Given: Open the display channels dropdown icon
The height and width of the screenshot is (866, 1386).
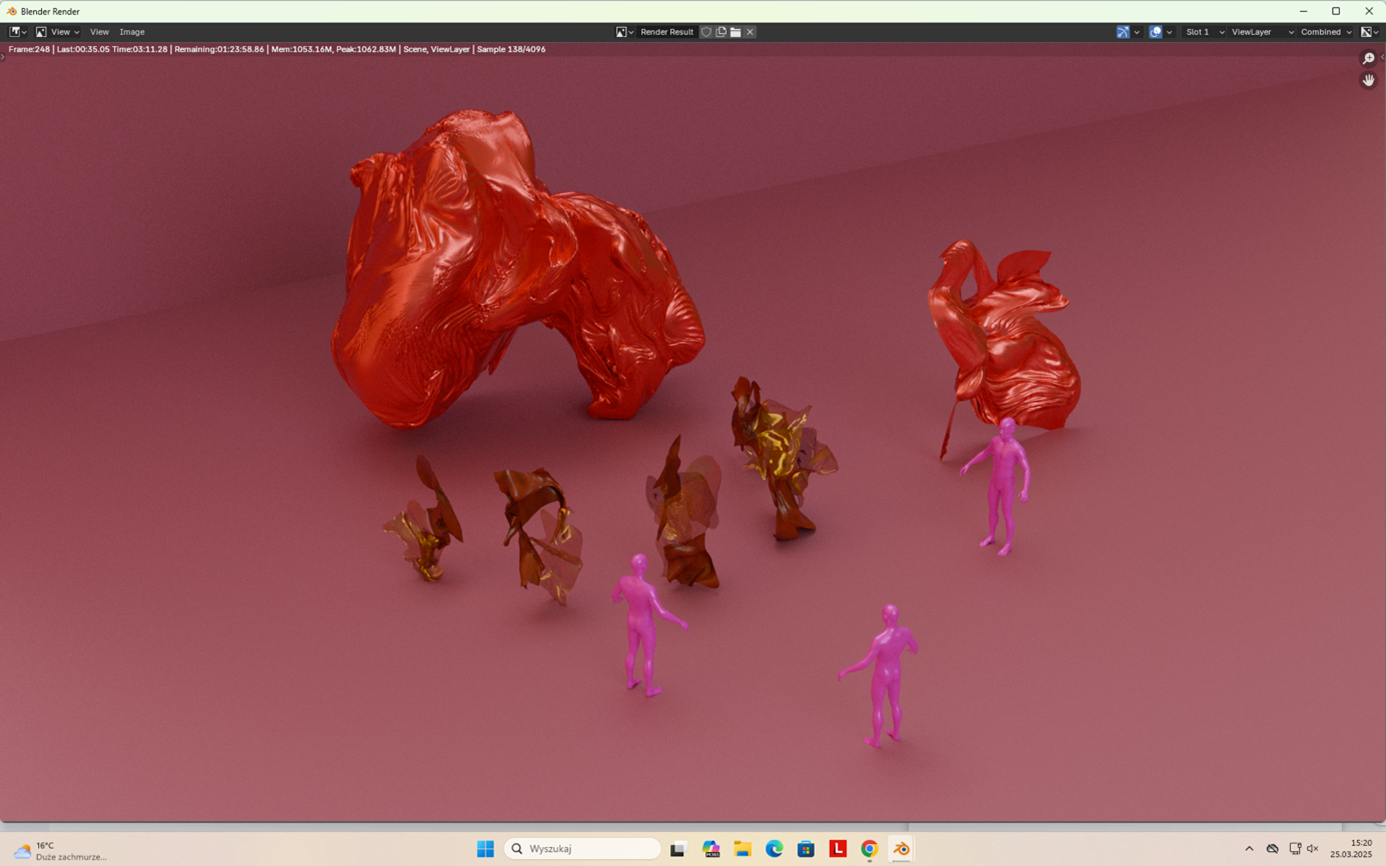Looking at the screenshot, I should click(x=1369, y=32).
